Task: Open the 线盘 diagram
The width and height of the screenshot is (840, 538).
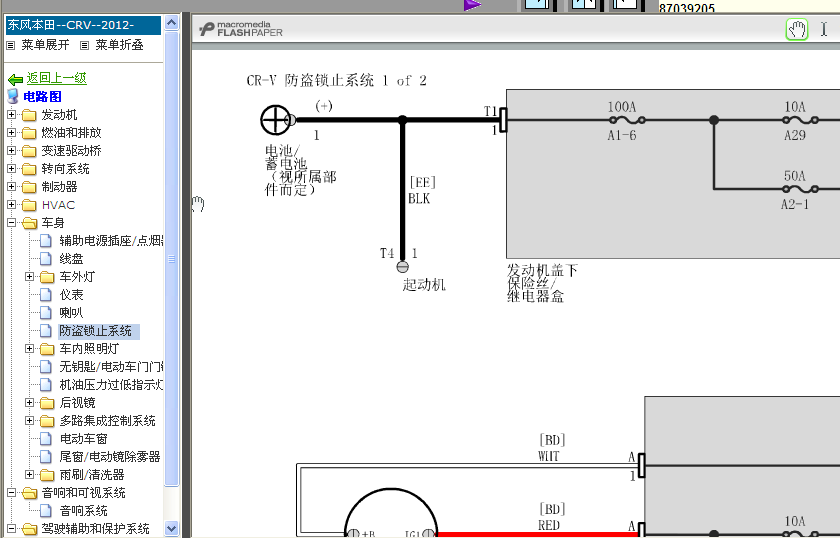Action: [x=71, y=259]
